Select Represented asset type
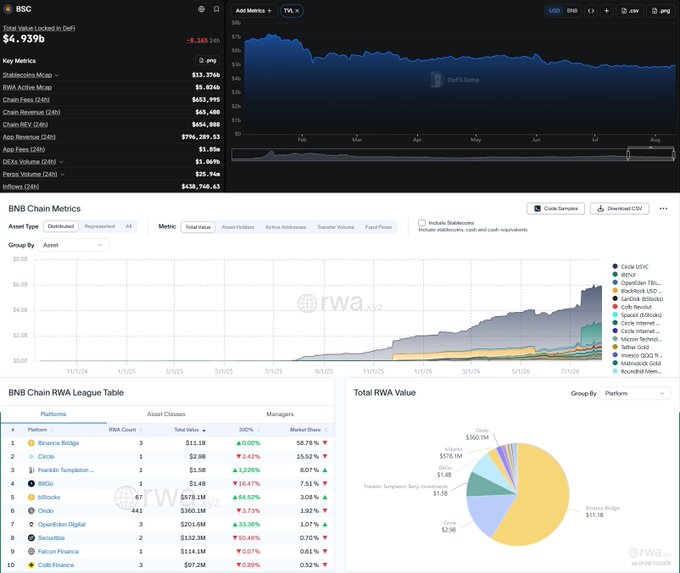680x573 pixels. [x=100, y=226]
